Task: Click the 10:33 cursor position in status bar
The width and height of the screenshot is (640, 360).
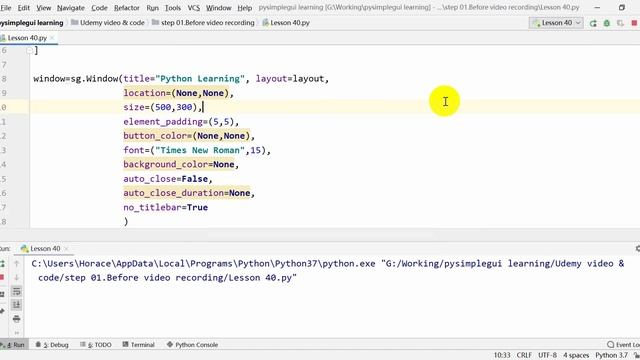Action: click(502, 356)
